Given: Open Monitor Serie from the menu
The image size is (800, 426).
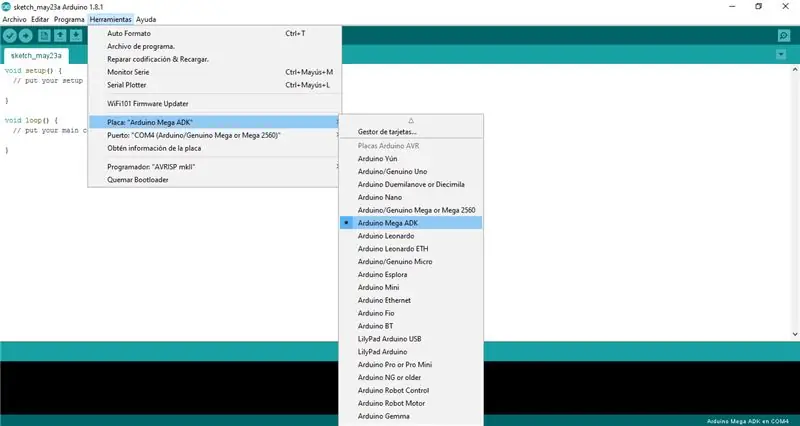Looking at the screenshot, I should pos(213,72).
